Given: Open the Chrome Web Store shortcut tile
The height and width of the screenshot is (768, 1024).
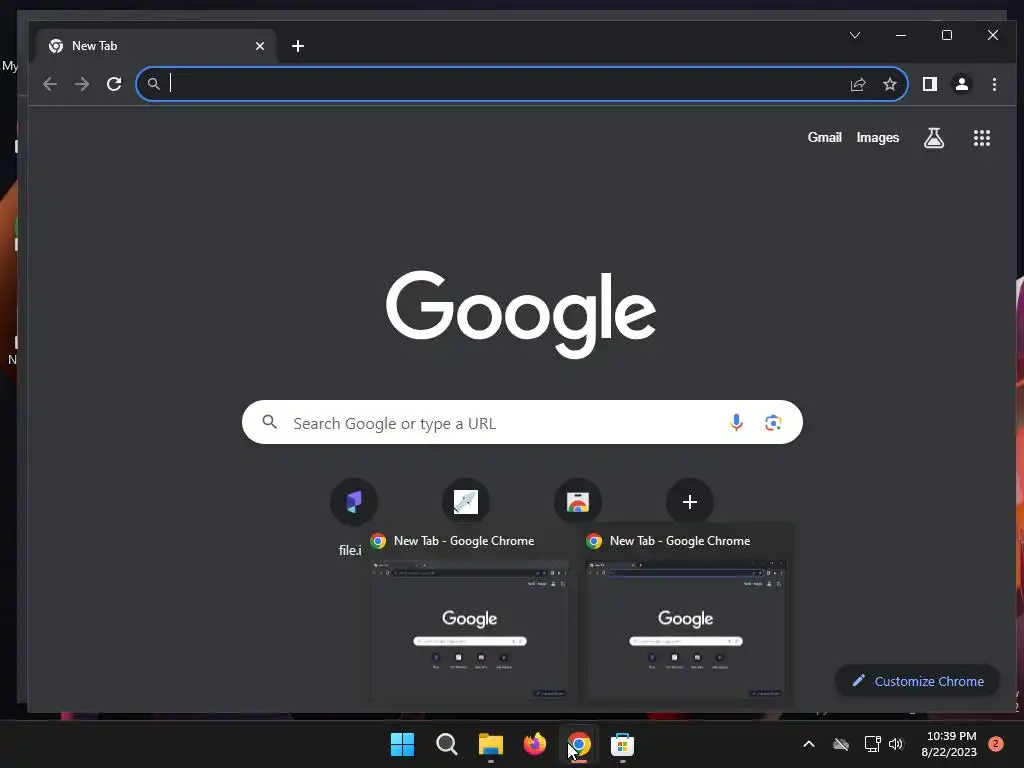Looking at the screenshot, I should 578,502.
